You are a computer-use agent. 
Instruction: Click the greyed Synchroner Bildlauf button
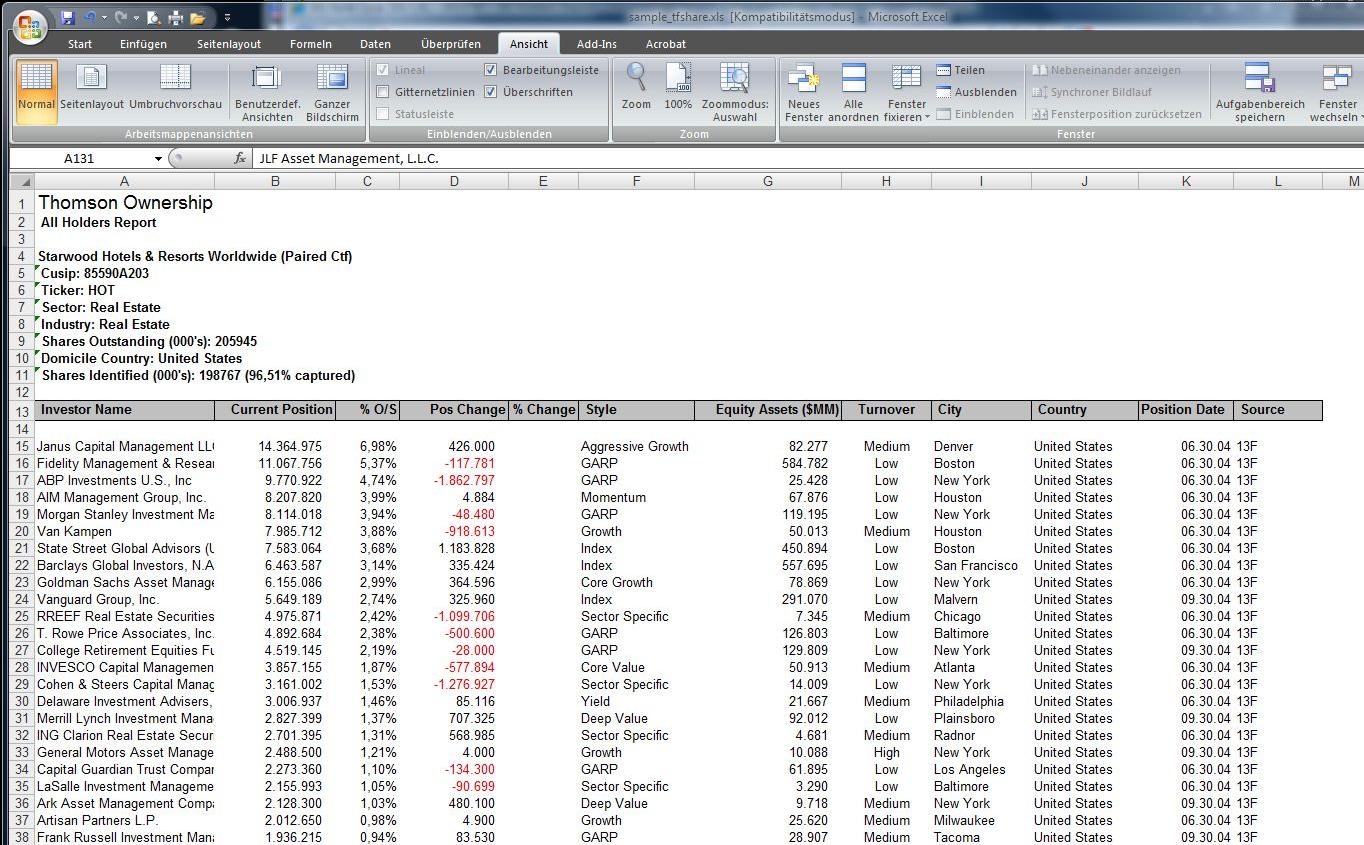click(1092, 92)
